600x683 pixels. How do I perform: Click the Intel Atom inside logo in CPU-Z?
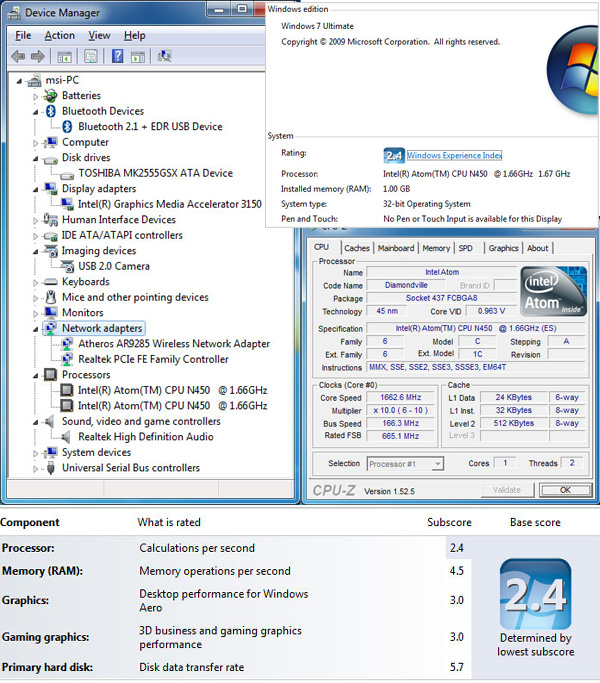tap(553, 291)
